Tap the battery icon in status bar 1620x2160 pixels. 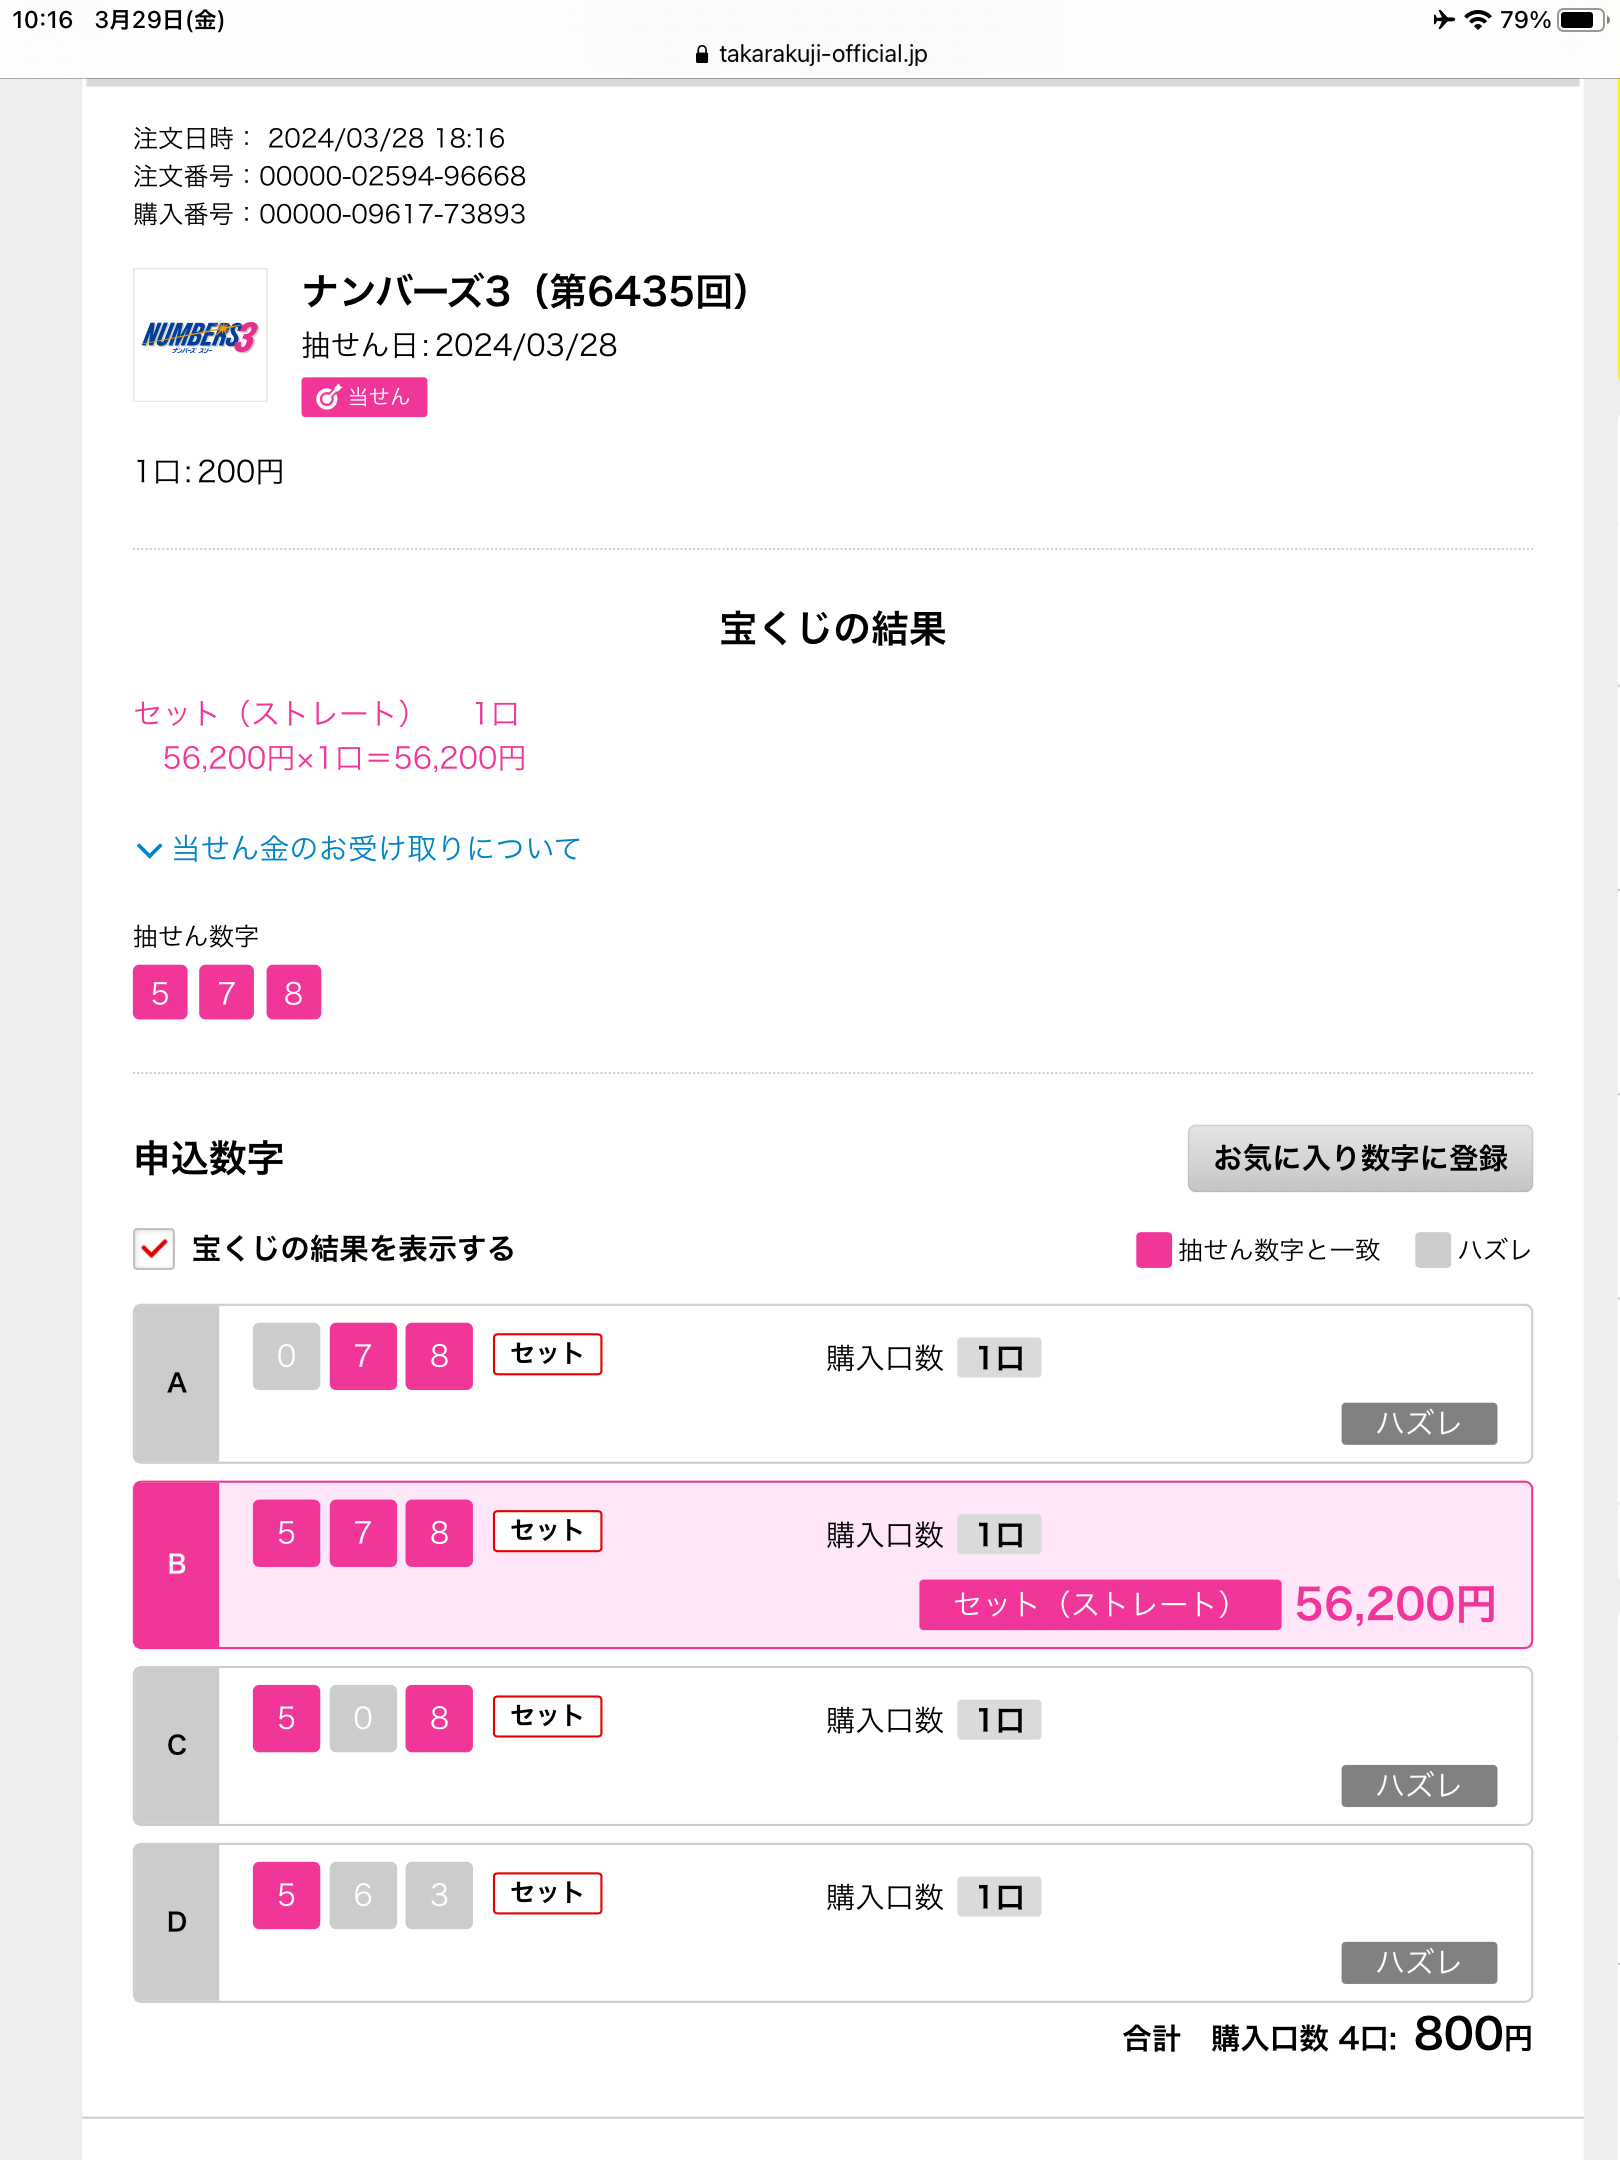(x=1582, y=20)
